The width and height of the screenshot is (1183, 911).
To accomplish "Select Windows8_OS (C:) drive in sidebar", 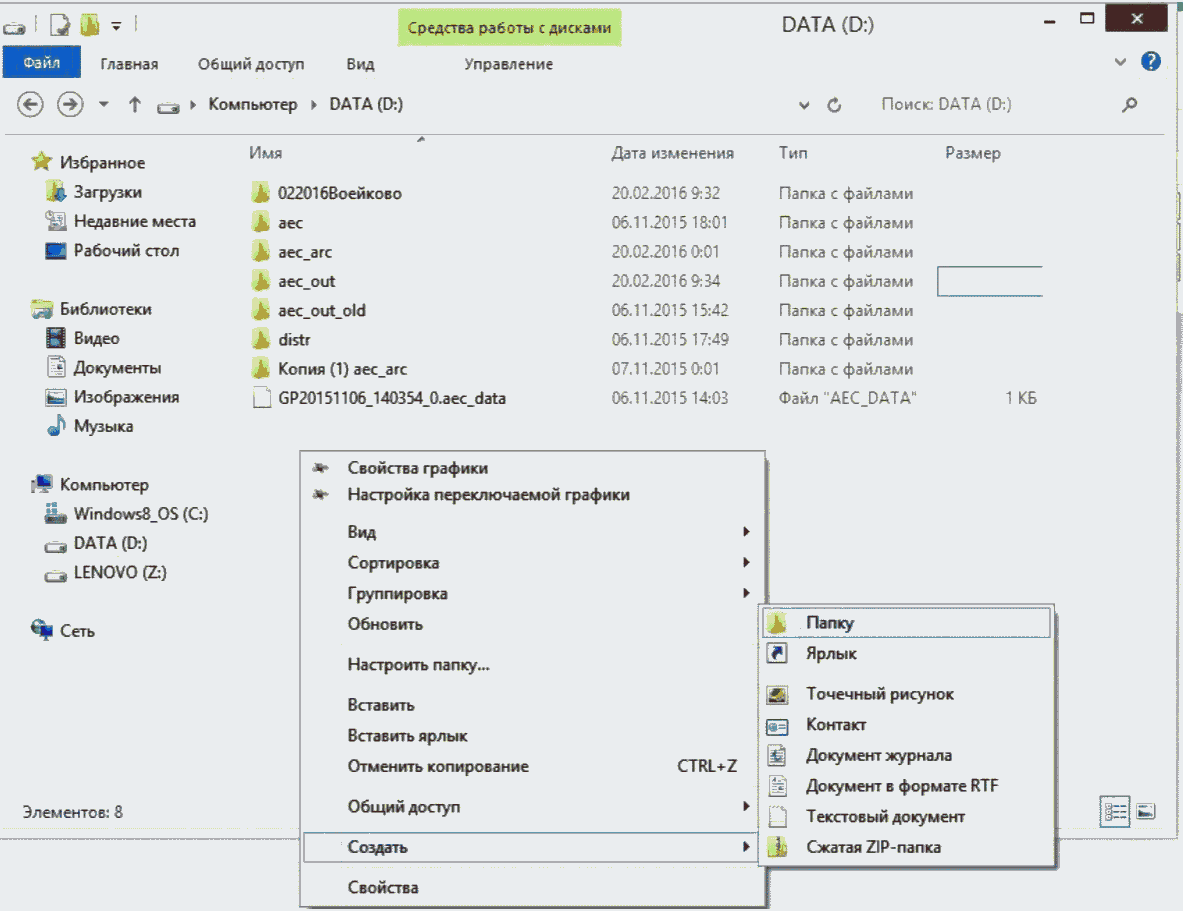I will pos(140,514).
